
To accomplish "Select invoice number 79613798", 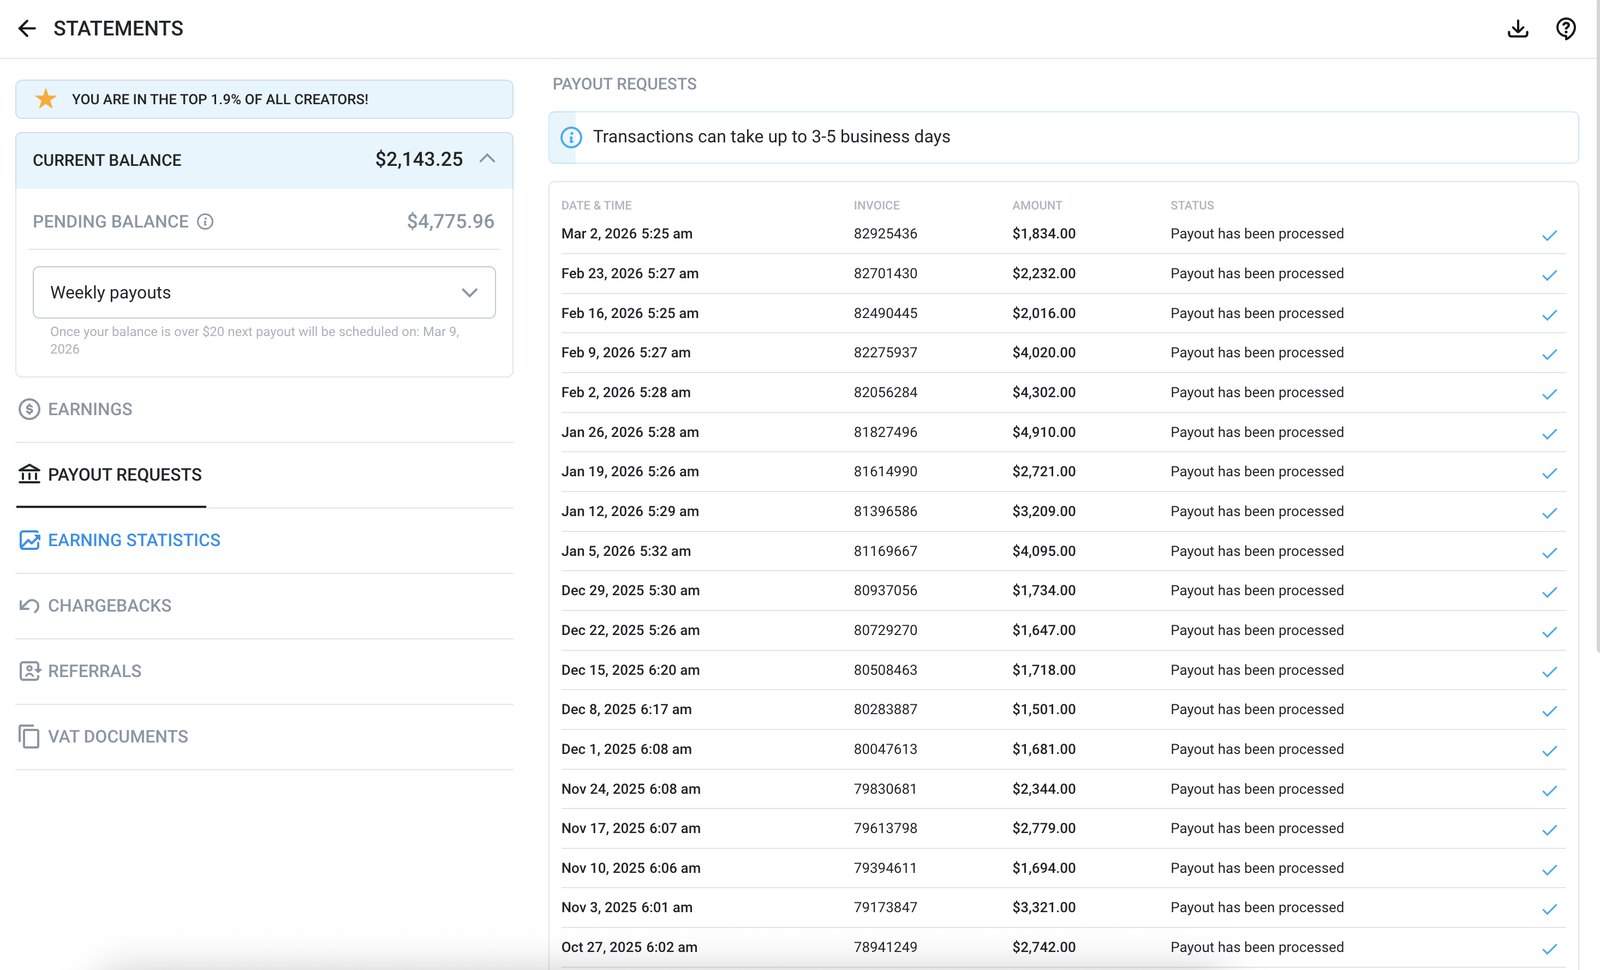I will click(x=885, y=828).
